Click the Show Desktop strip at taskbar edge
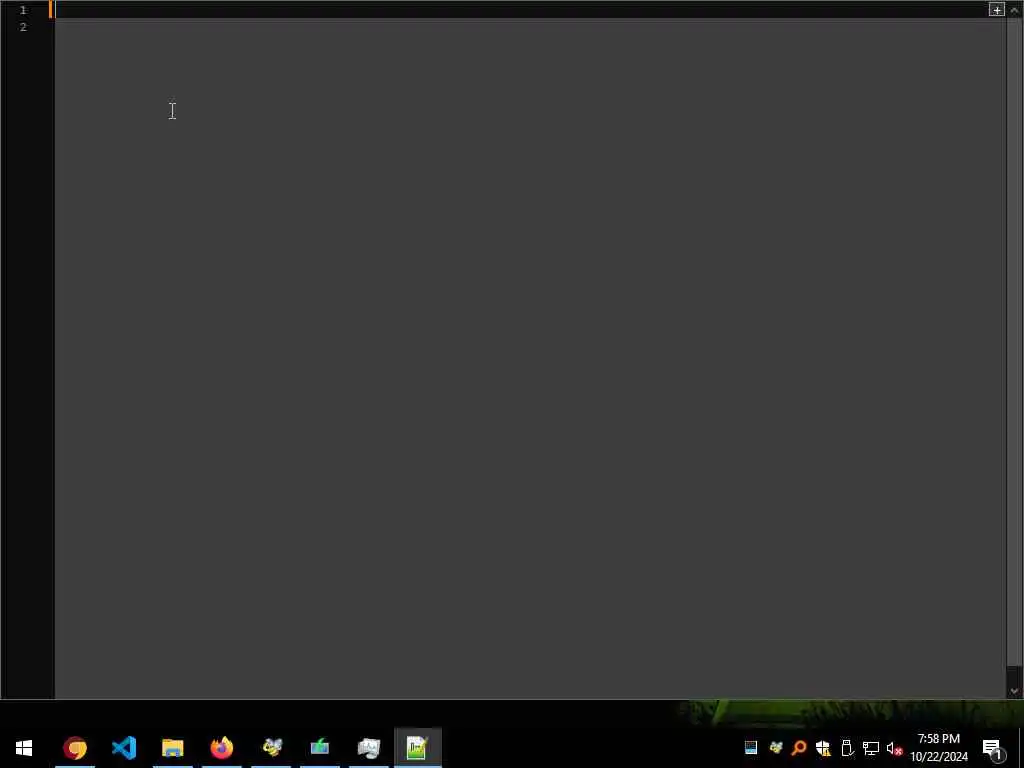Screen dimensions: 1024x768 click(x=1021, y=748)
